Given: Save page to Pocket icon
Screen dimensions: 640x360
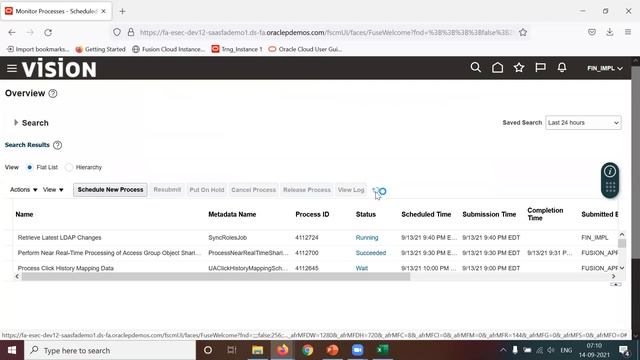Looking at the screenshot, I should 592,32.
